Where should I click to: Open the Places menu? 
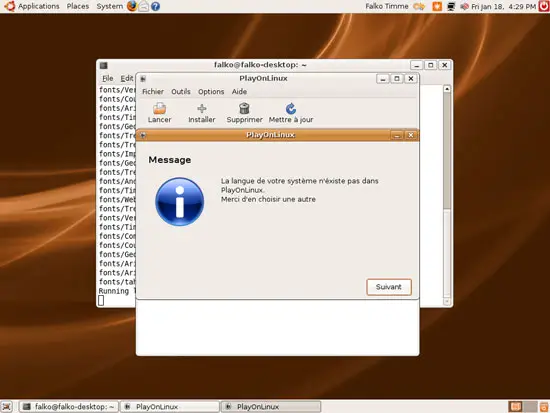pyautogui.click(x=78, y=6)
